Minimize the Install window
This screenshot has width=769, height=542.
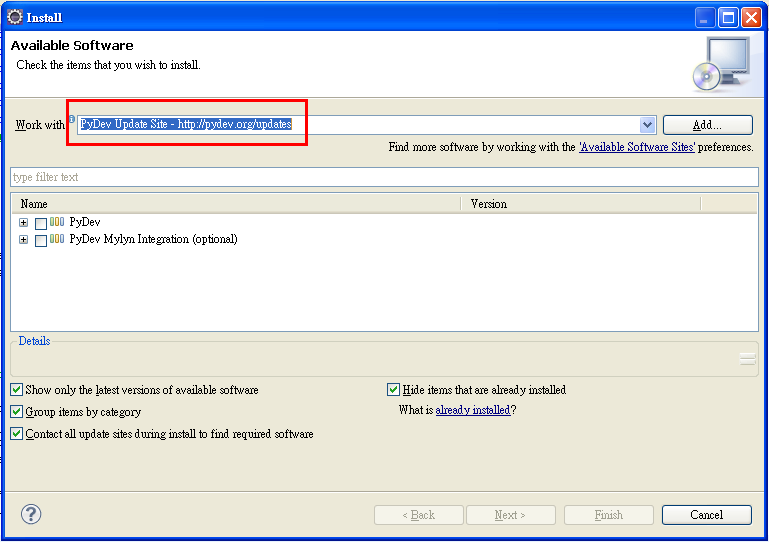point(705,18)
